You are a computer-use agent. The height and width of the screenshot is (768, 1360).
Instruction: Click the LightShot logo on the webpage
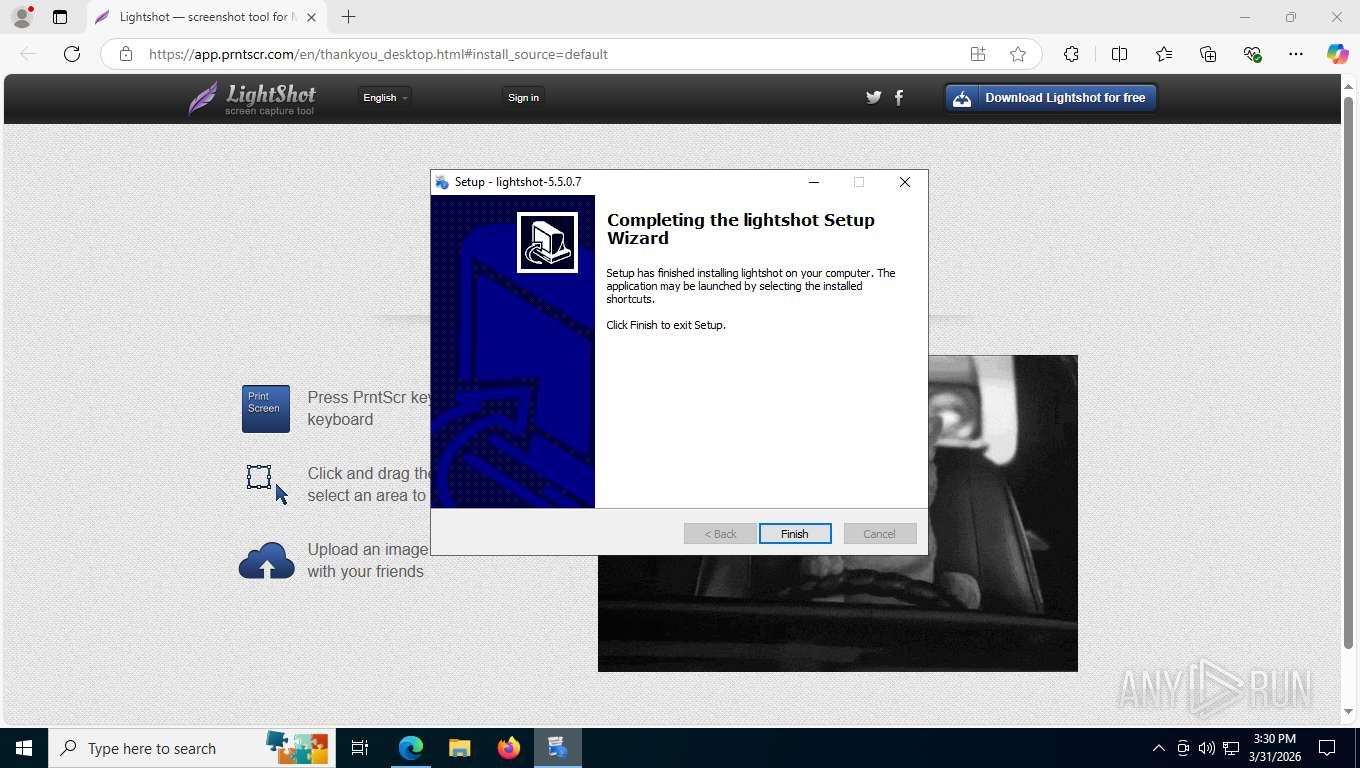tap(253, 99)
